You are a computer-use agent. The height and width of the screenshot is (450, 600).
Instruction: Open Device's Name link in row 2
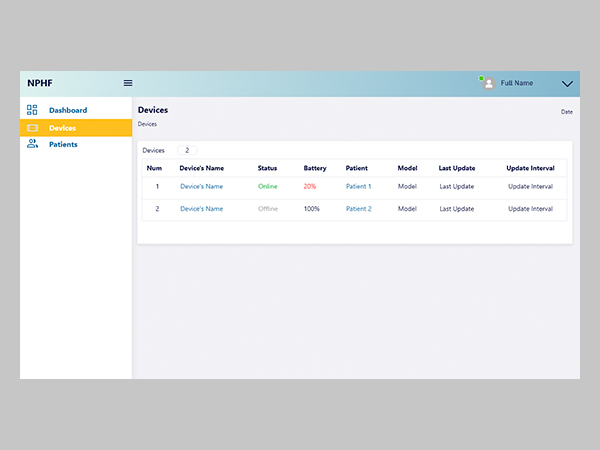[201, 209]
